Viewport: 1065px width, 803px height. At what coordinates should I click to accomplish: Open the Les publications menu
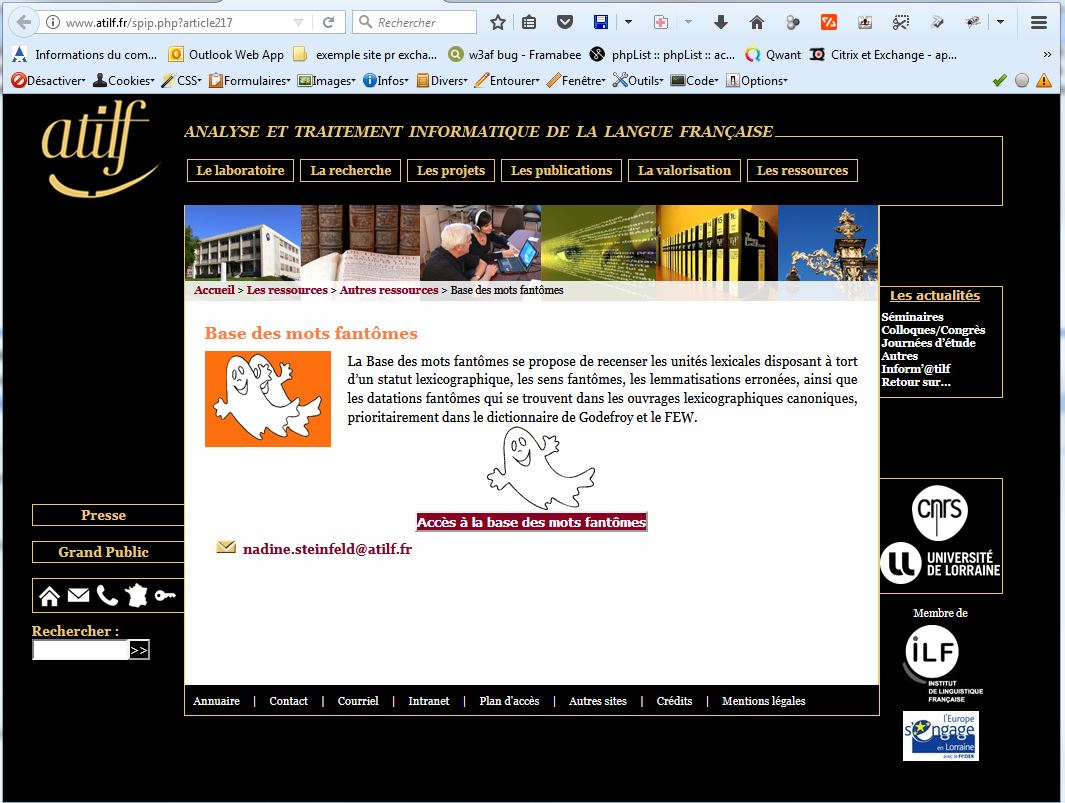[x=561, y=171]
